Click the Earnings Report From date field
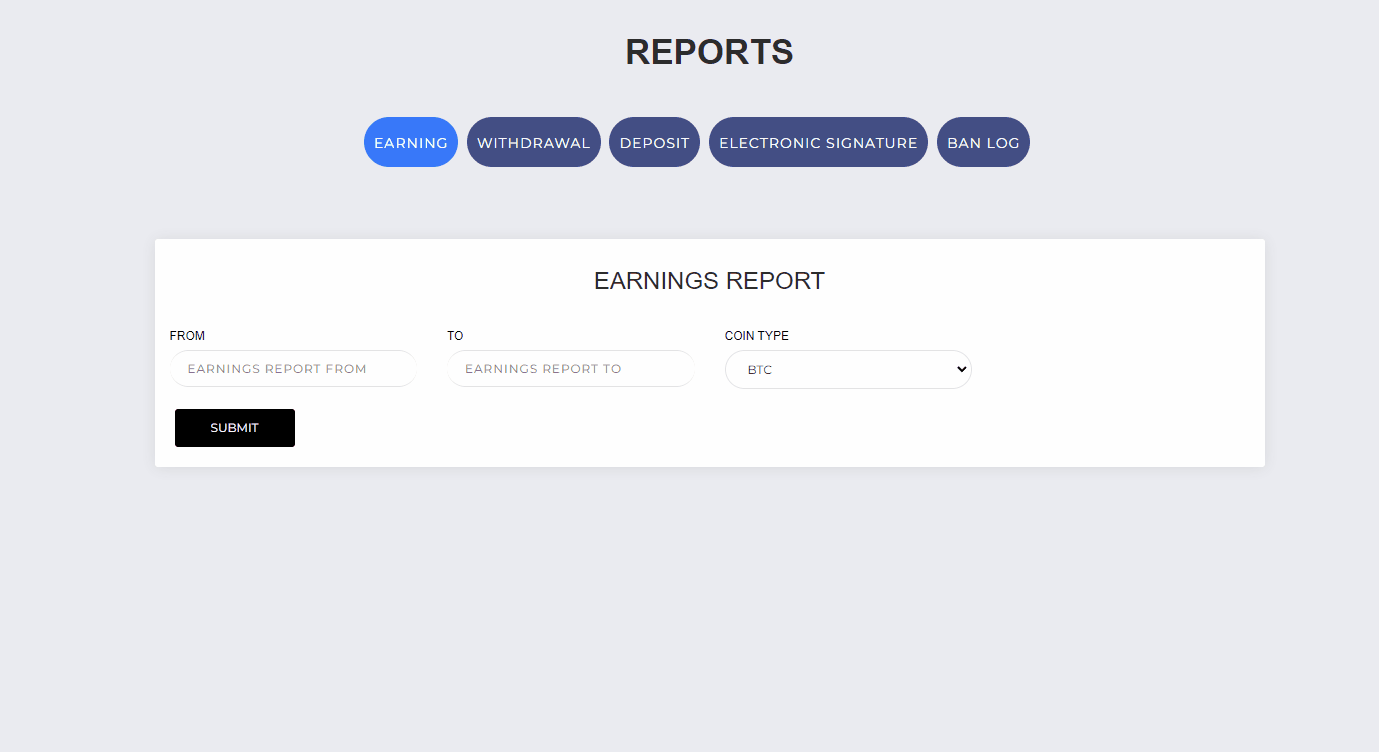The width and height of the screenshot is (1379, 752). [293, 369]
